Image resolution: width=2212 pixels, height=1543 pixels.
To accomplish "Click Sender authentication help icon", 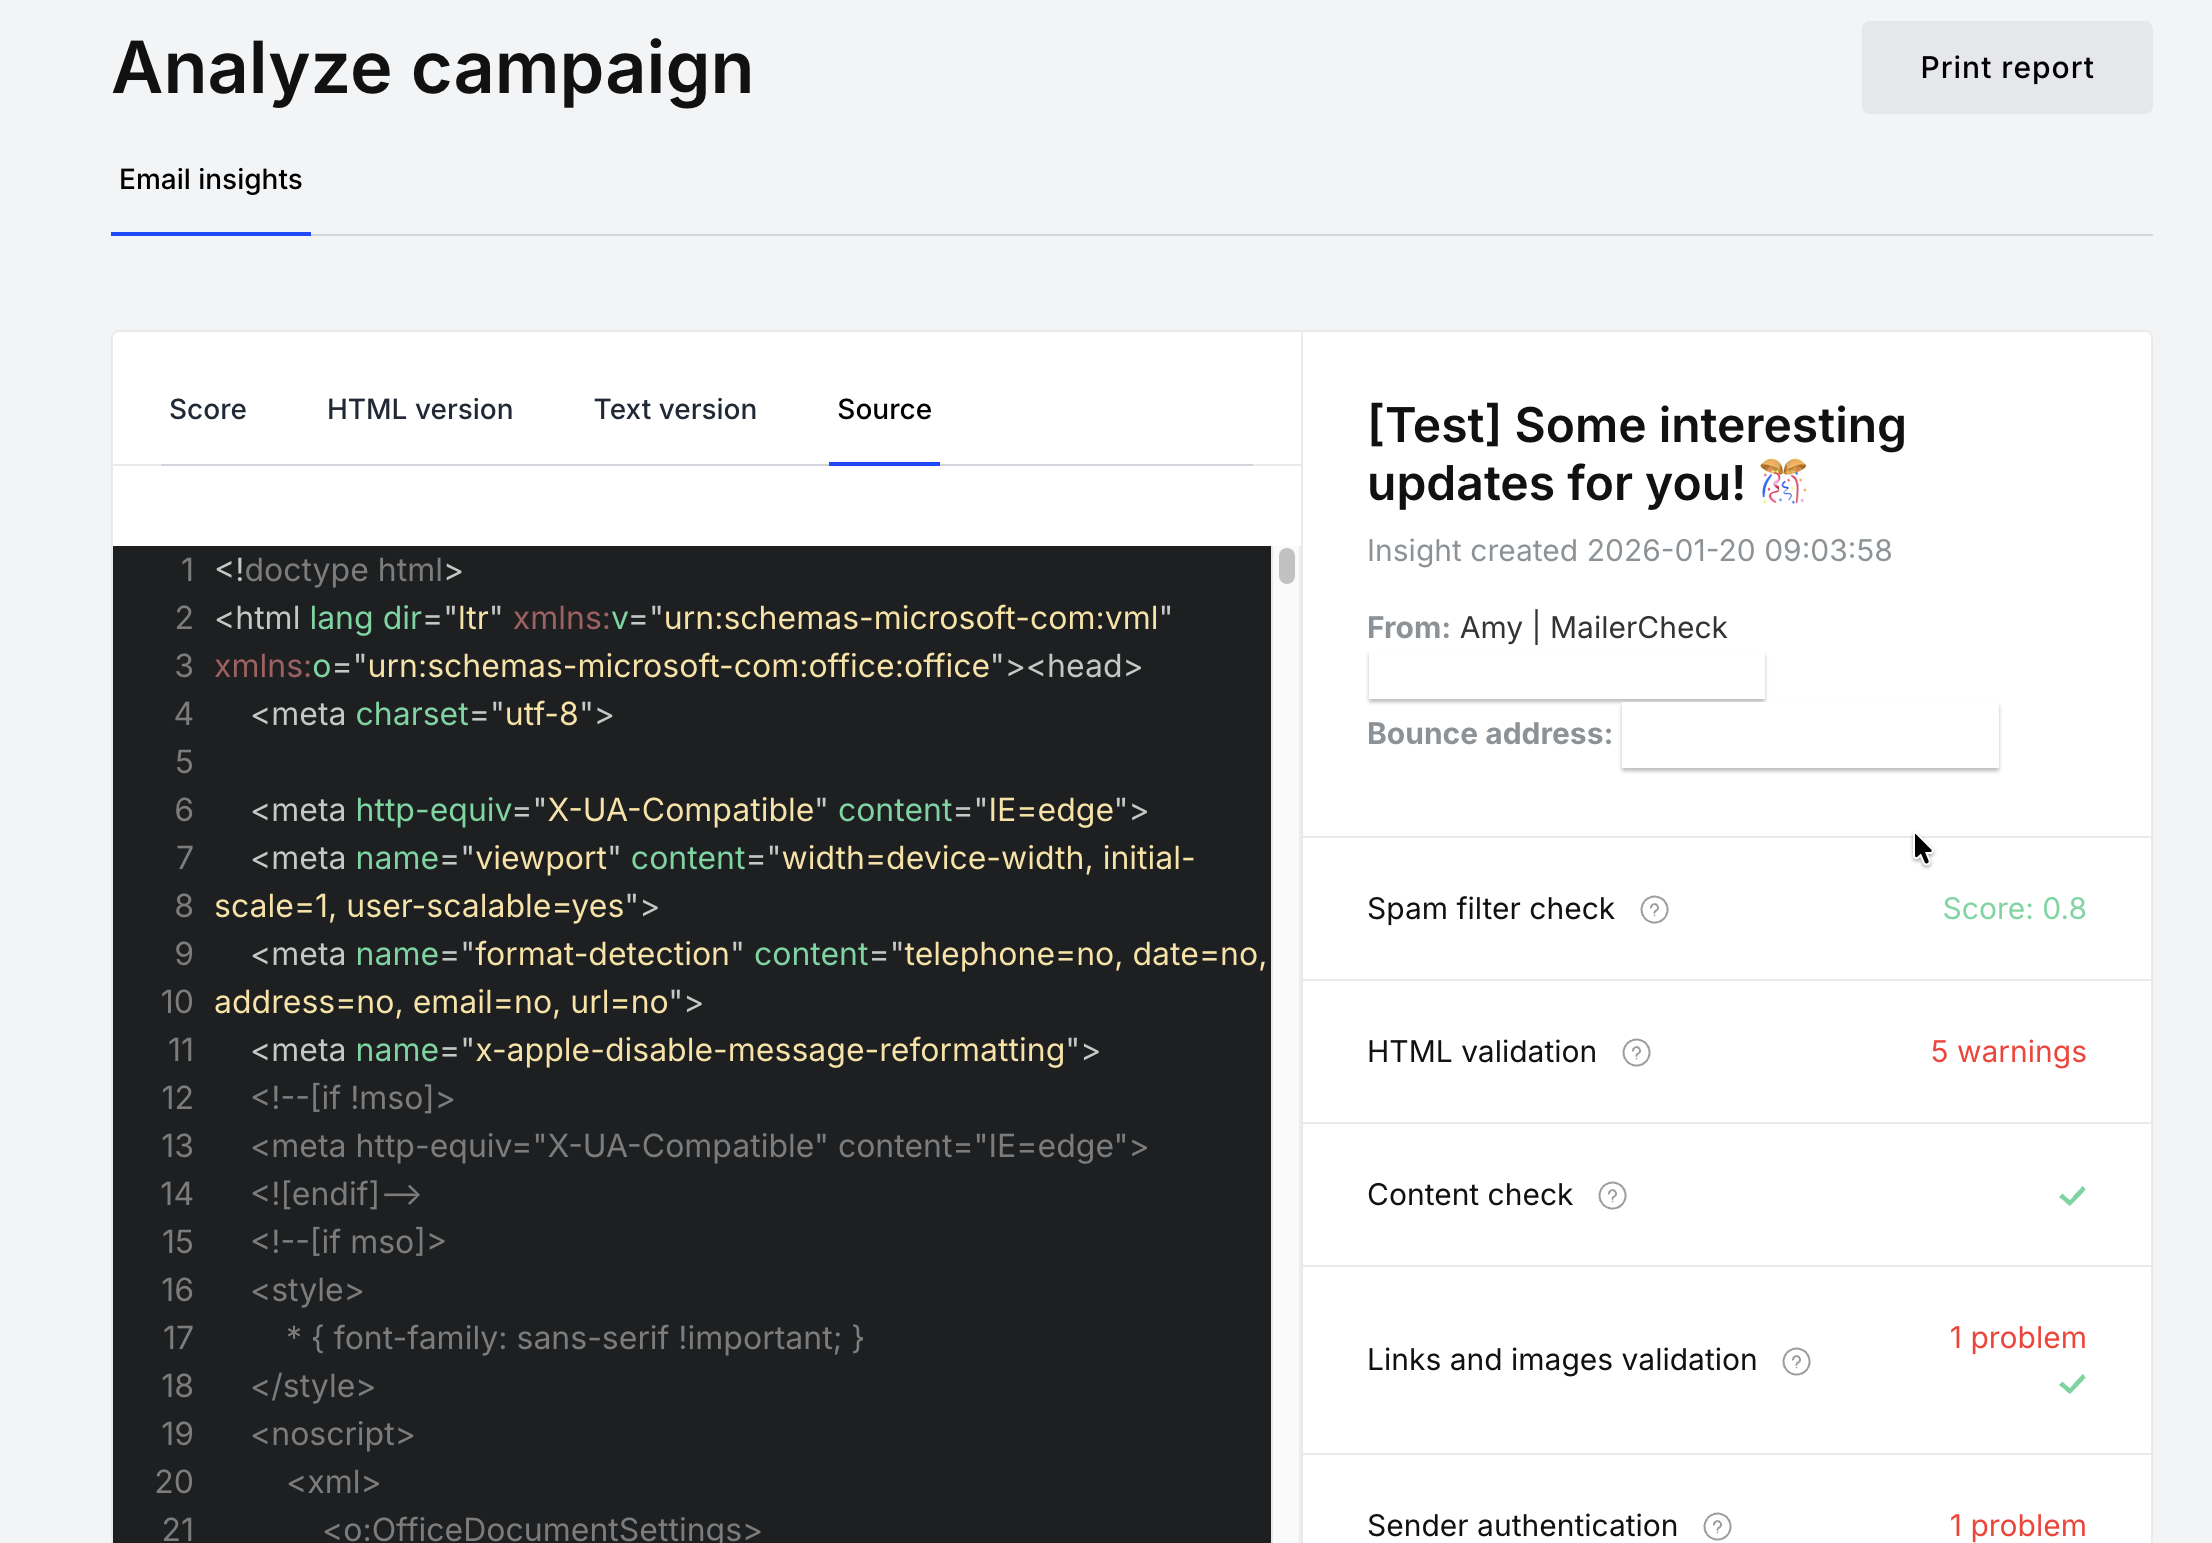I will 1717,1526.
